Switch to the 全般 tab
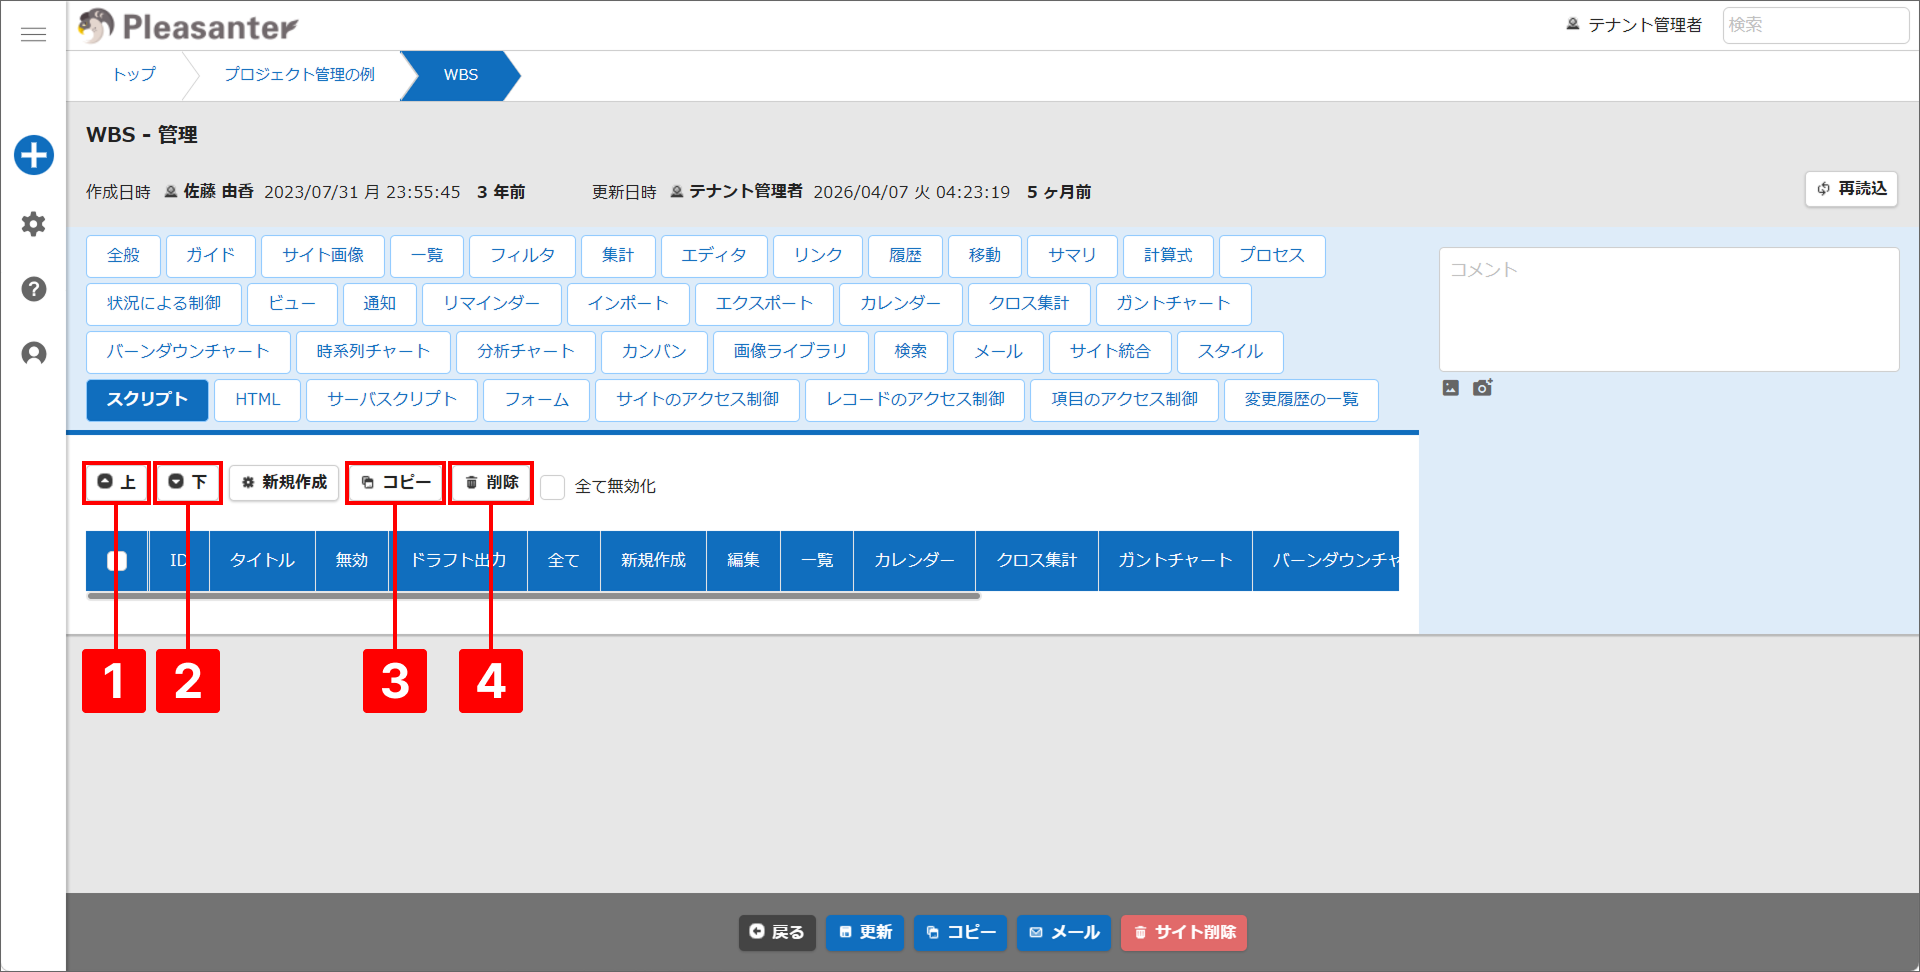 coord(124,256)
